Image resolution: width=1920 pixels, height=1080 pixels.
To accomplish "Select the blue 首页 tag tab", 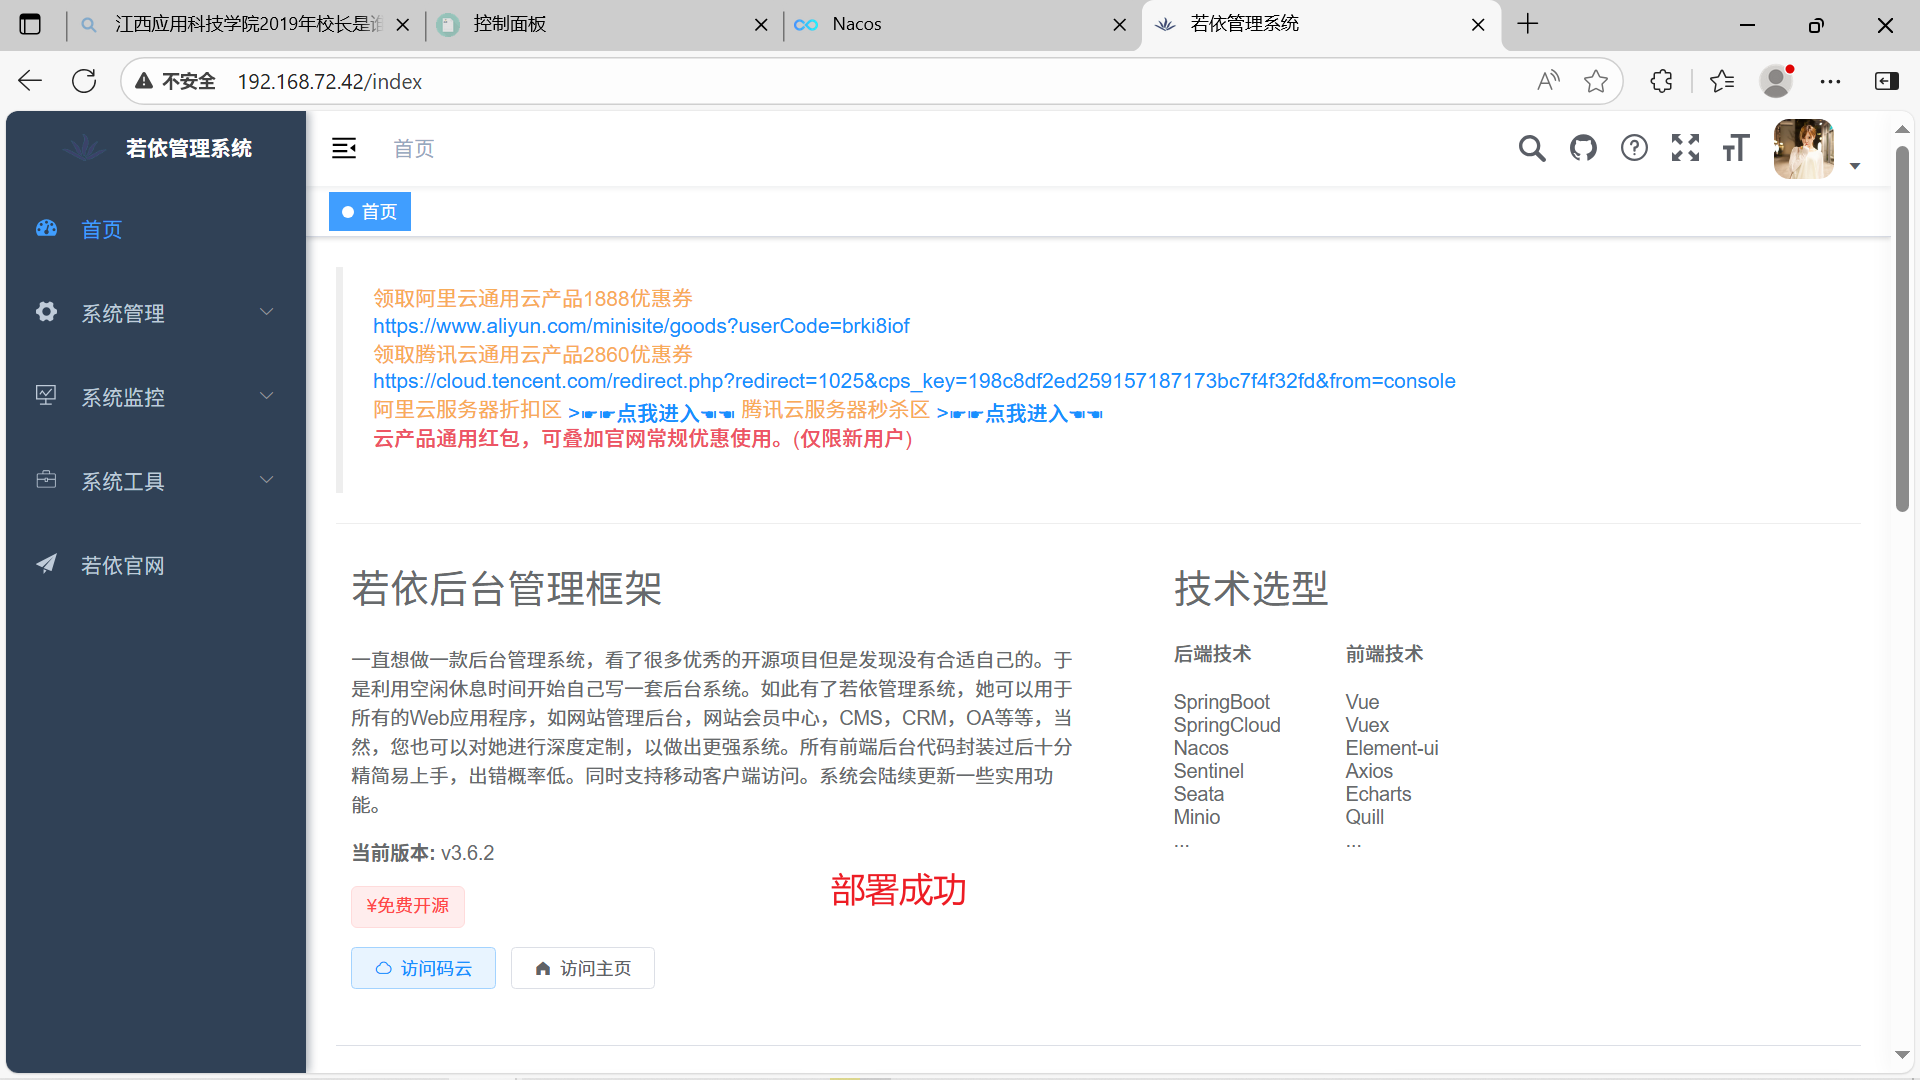I will [370, 212].
